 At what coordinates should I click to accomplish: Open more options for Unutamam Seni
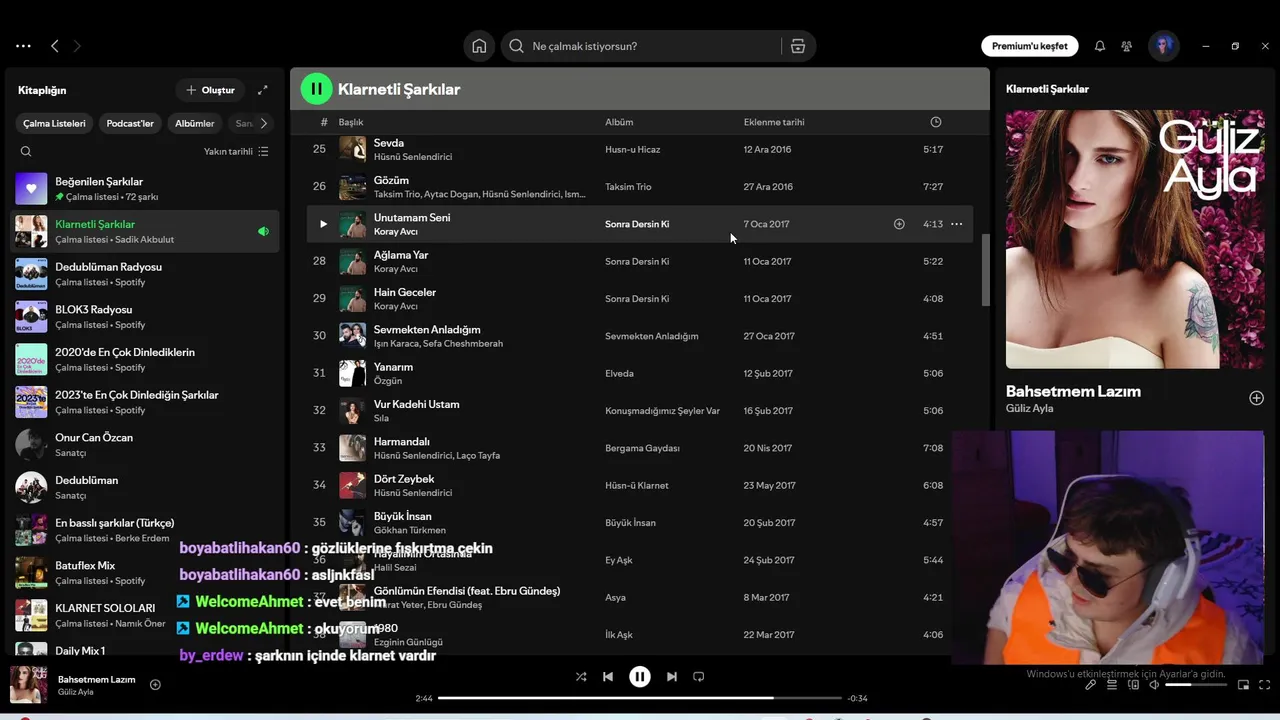[x=957, y=224]
